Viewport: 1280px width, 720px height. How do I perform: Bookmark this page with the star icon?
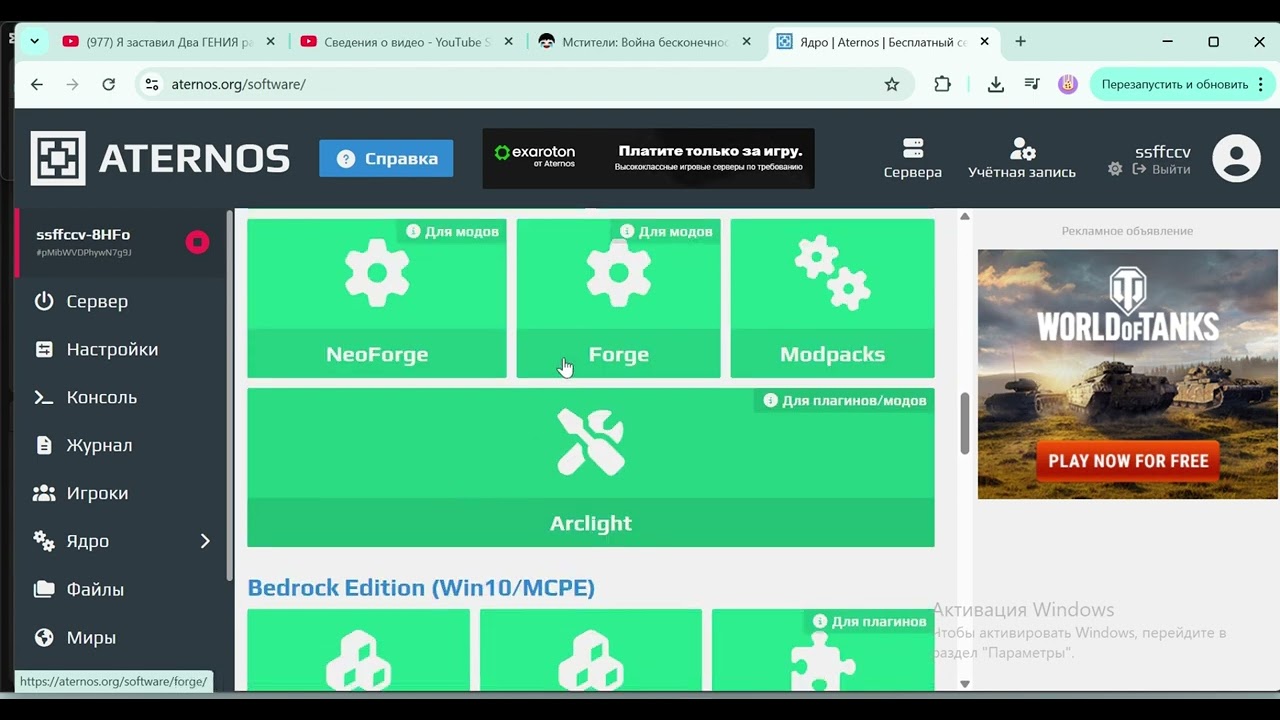point(892,85)
